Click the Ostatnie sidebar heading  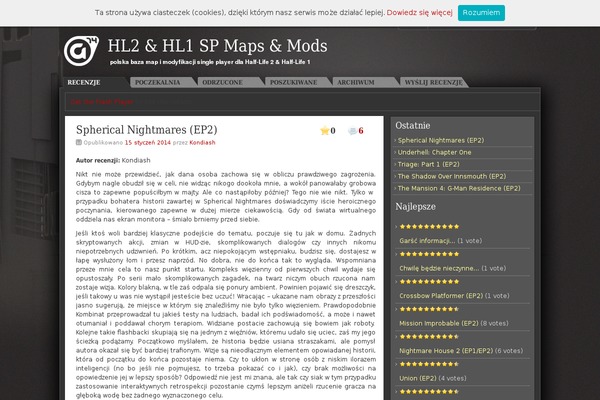tap(412, 126)
